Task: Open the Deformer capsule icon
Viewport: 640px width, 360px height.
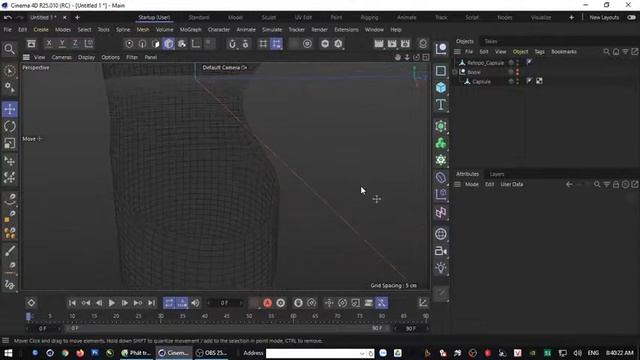Action: coord(441,178)
